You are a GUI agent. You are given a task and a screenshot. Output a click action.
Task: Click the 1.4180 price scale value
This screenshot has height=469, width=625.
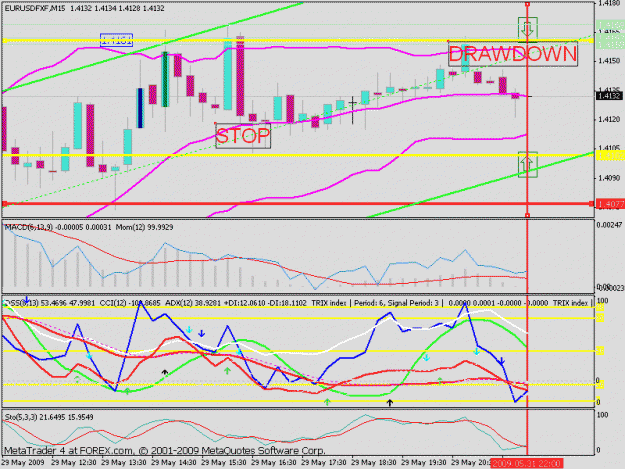tap(609, 3)
